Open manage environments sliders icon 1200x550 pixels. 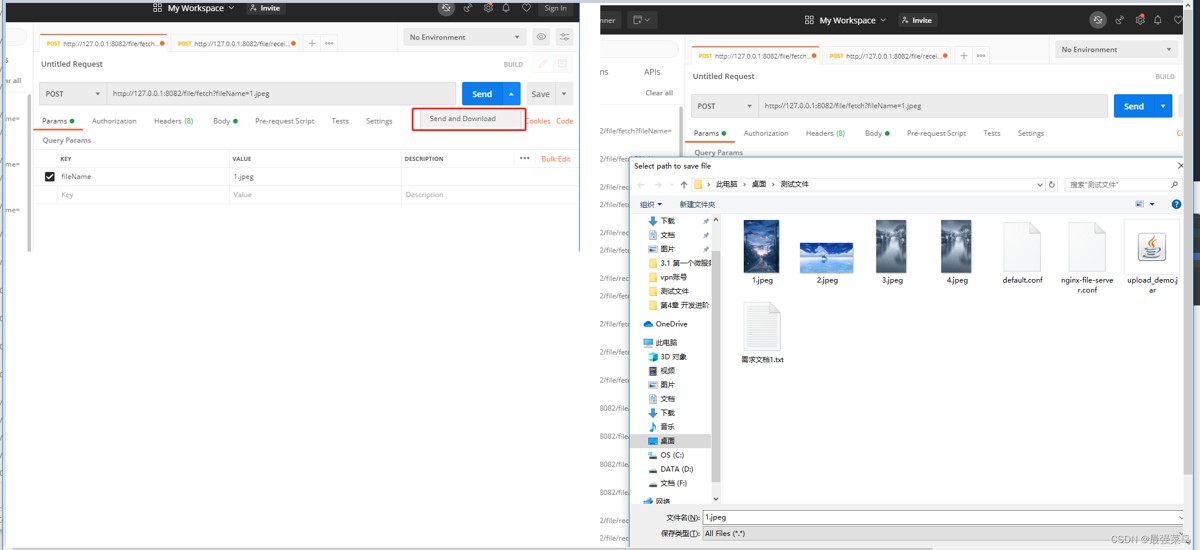(x=565, y=37)
